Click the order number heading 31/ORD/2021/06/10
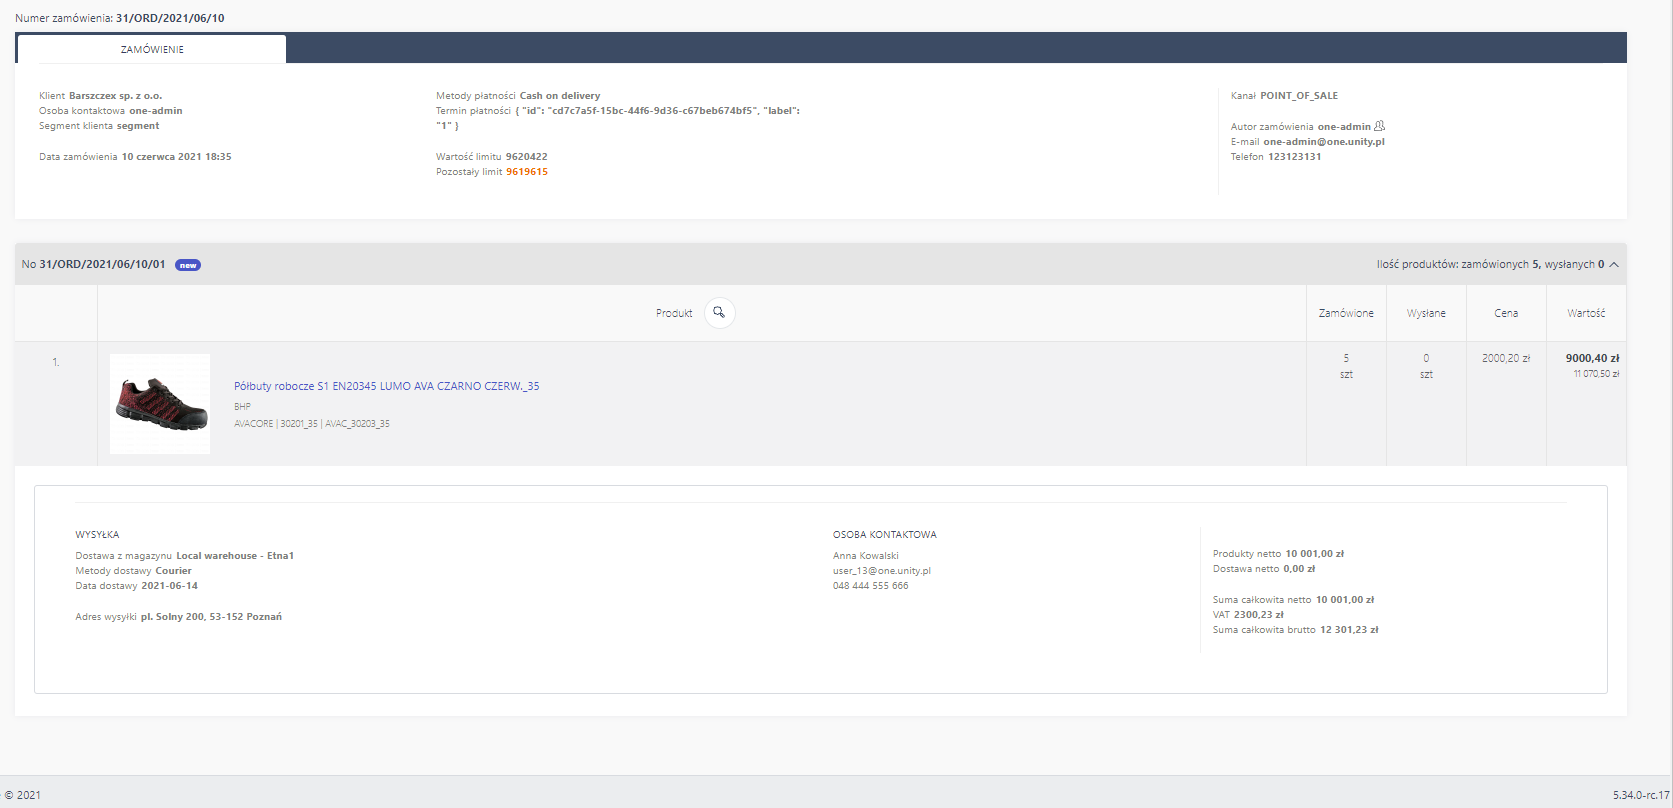Screen dimensions: 1673x808 [170, 18]
